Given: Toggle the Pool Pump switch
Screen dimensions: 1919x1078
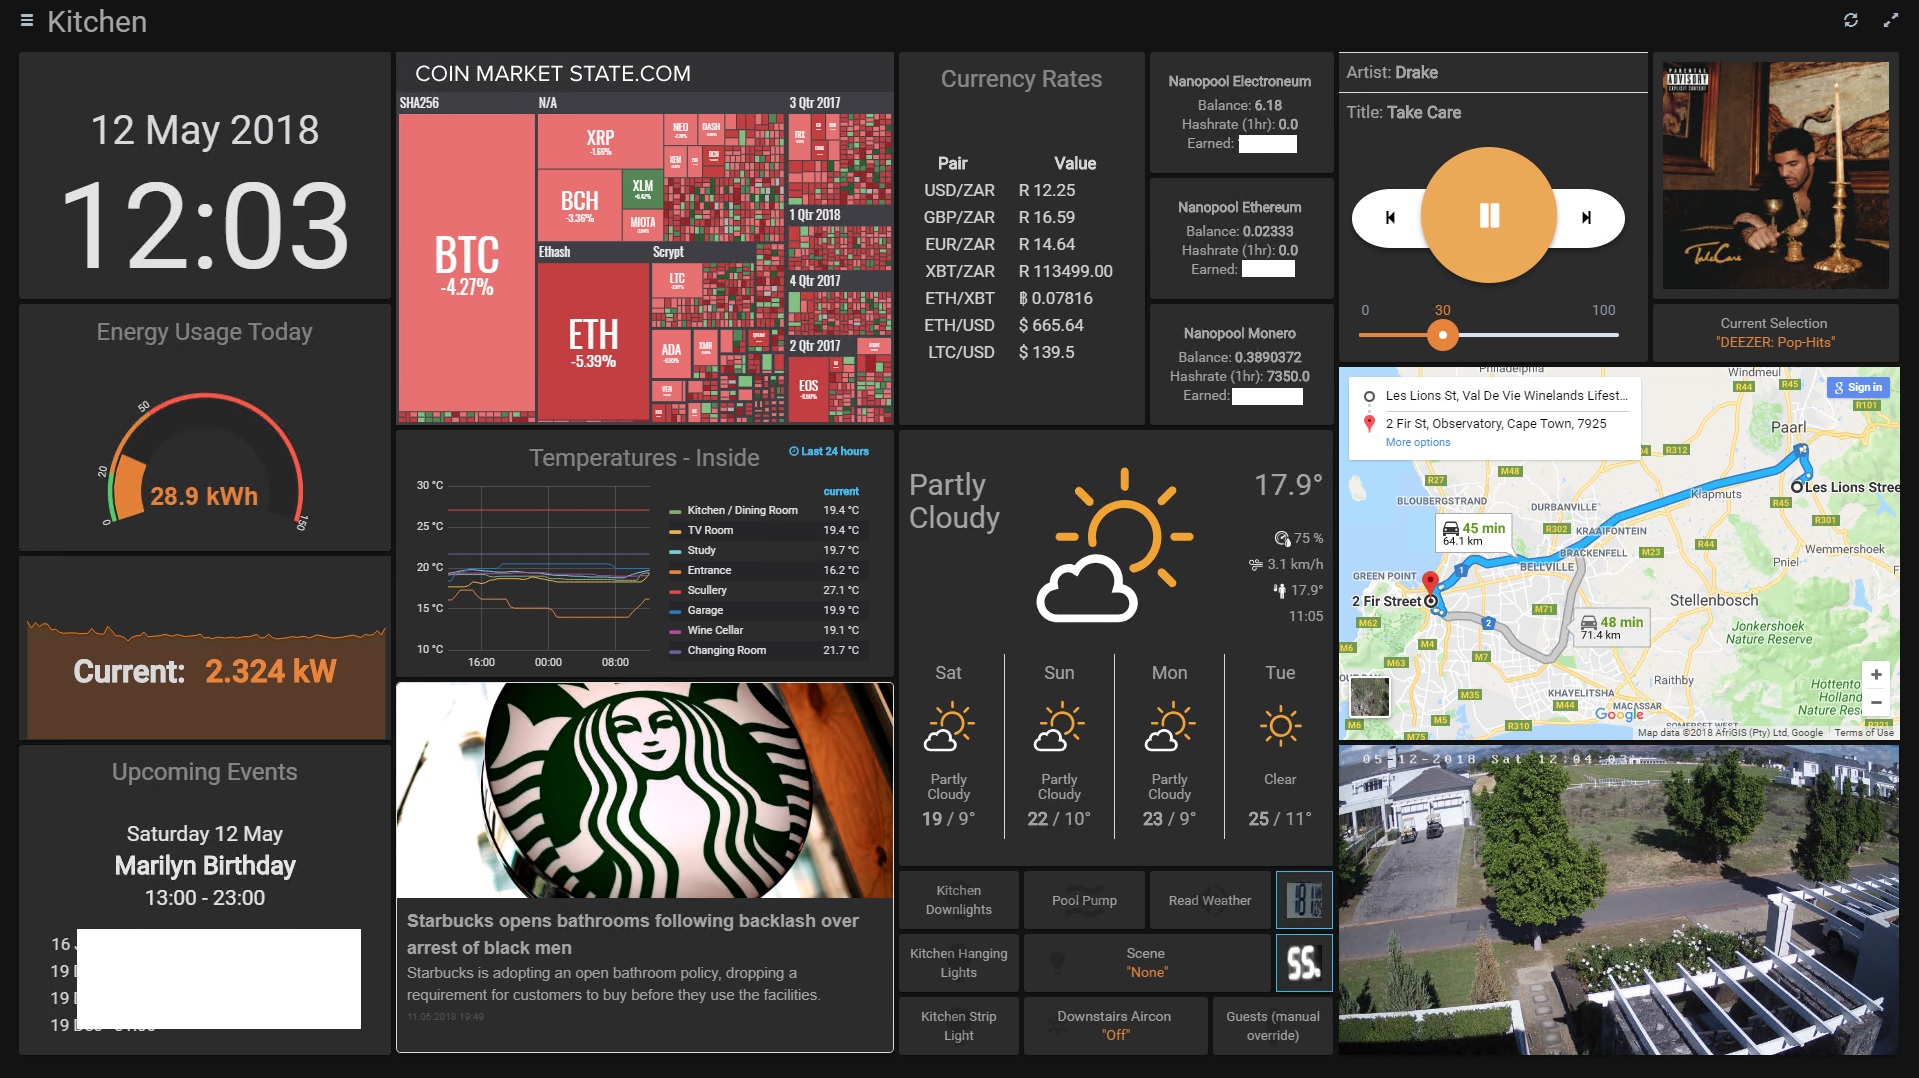Looking at the screenshot, I should (x=1084, y=900).
